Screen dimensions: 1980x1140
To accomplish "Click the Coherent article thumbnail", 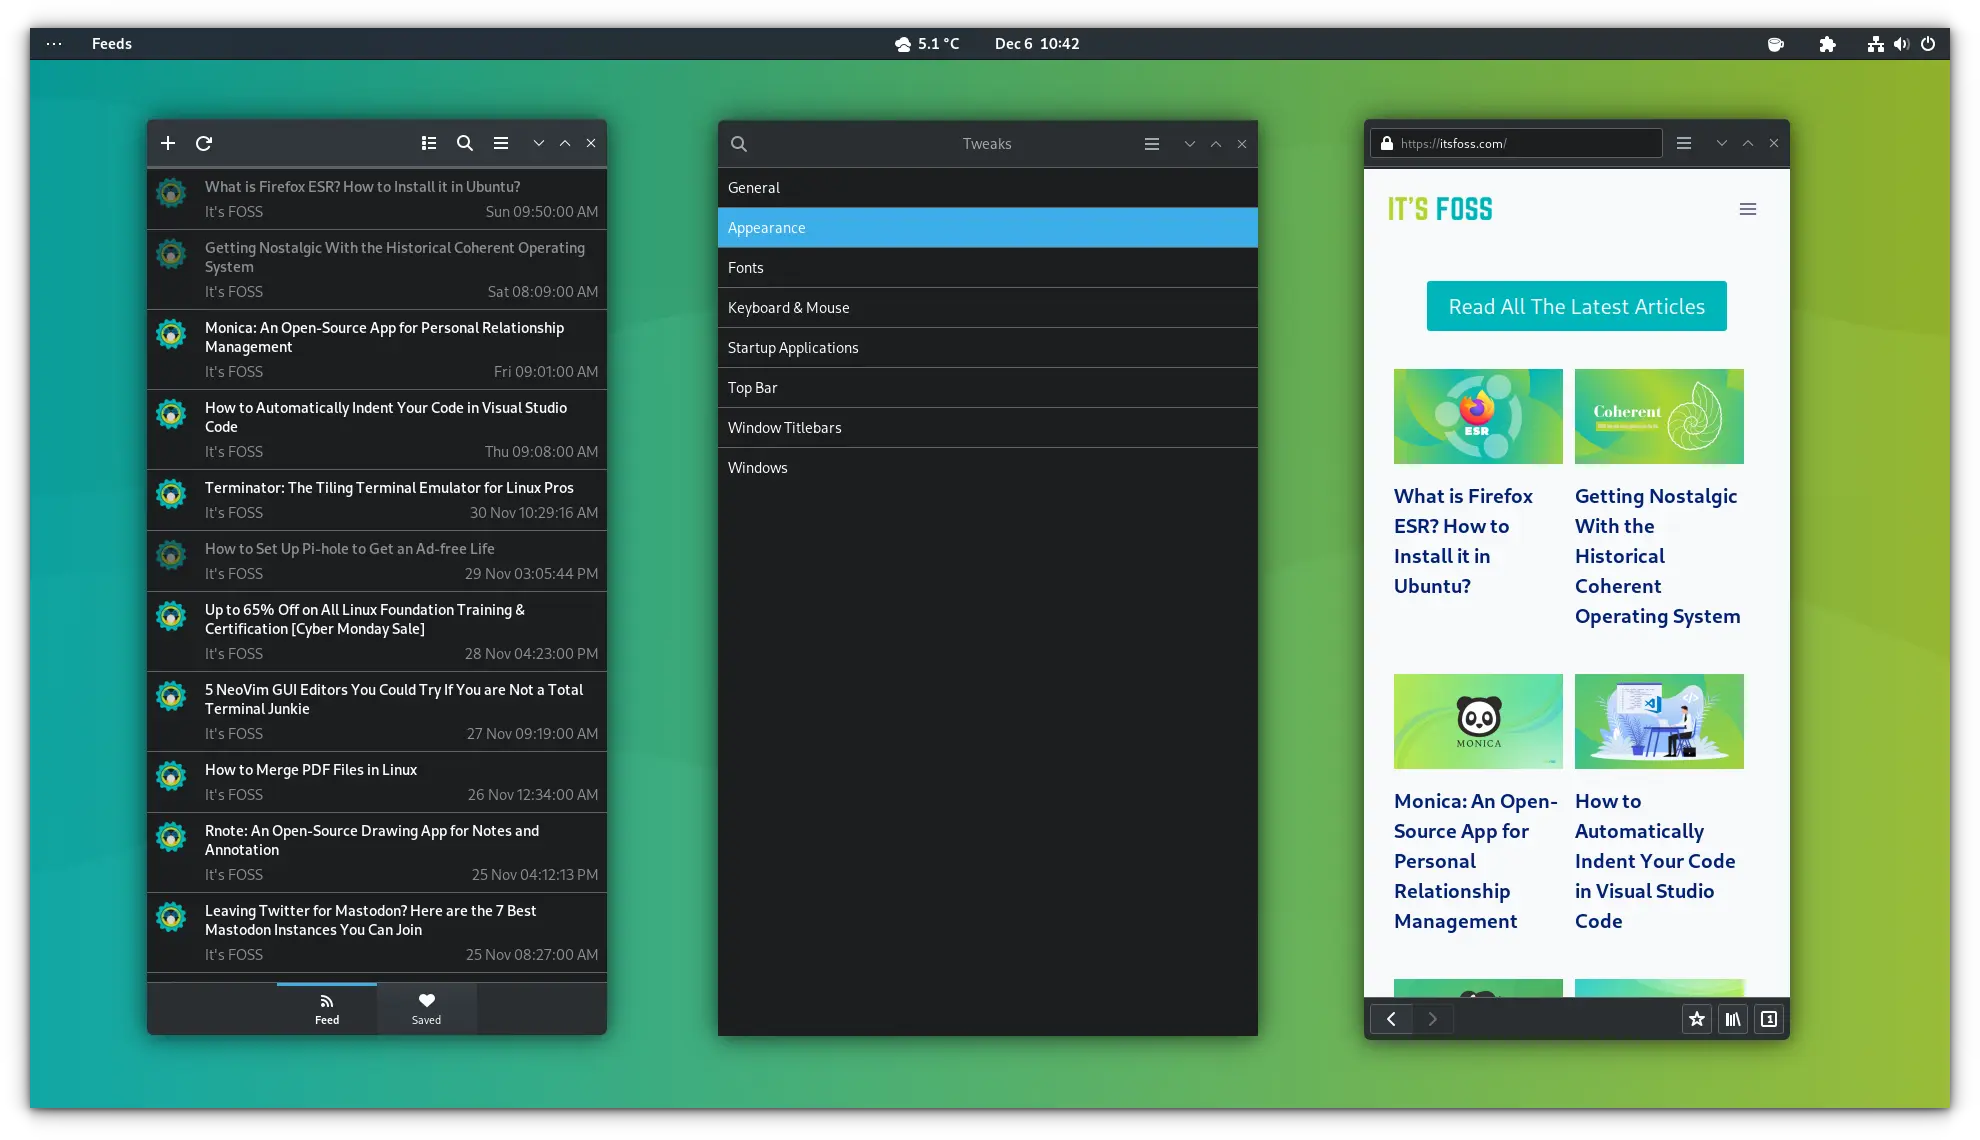I will [1659, 416].
